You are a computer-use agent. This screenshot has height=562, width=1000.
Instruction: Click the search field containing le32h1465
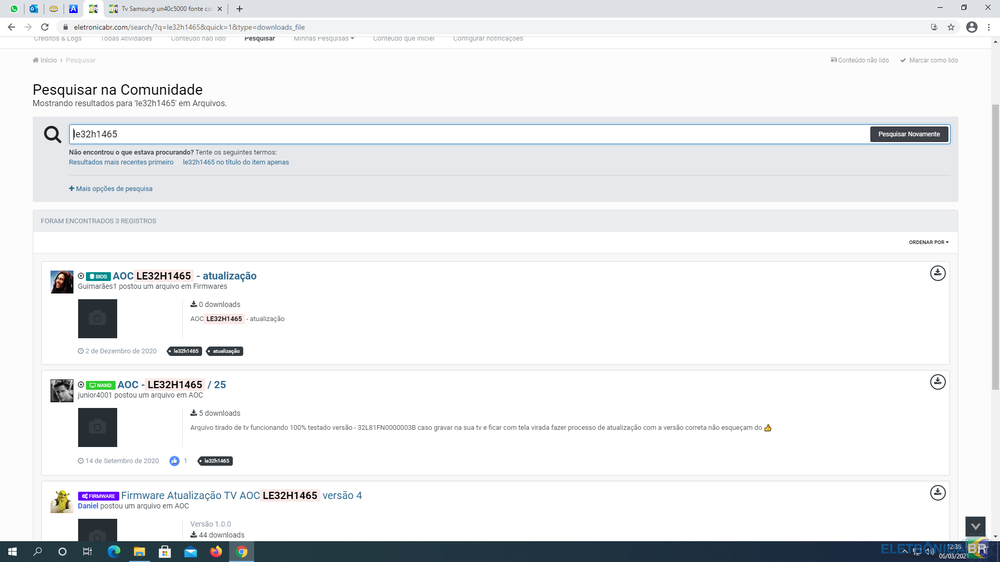[468, 134]
